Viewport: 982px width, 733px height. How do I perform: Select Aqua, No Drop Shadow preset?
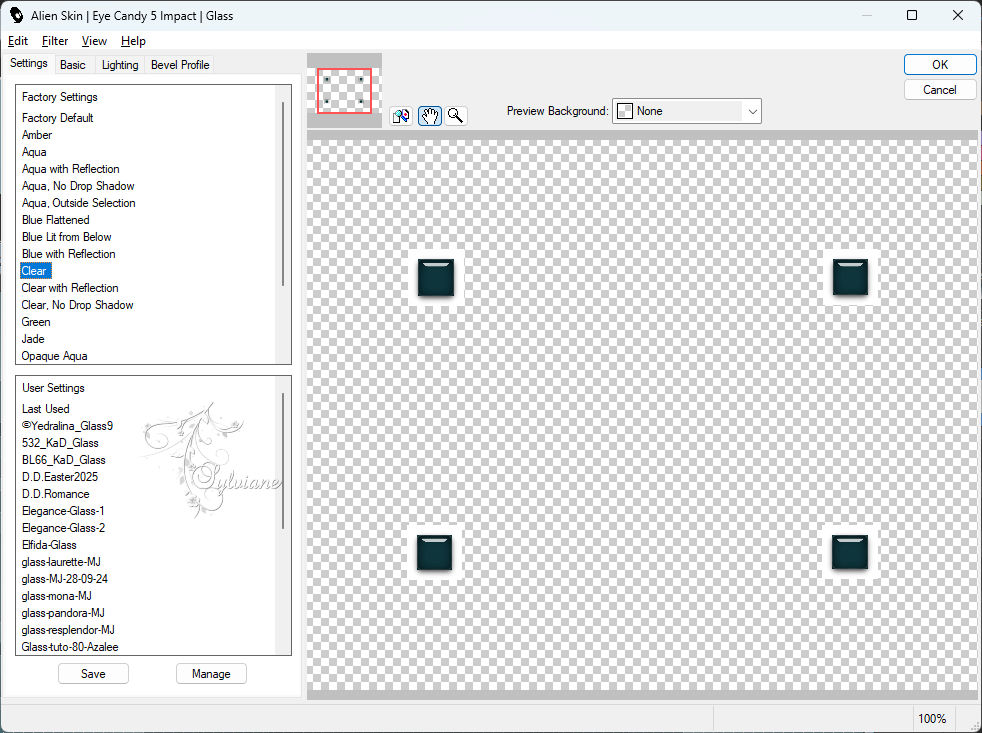pyautogui.click(x=78, y=185)
